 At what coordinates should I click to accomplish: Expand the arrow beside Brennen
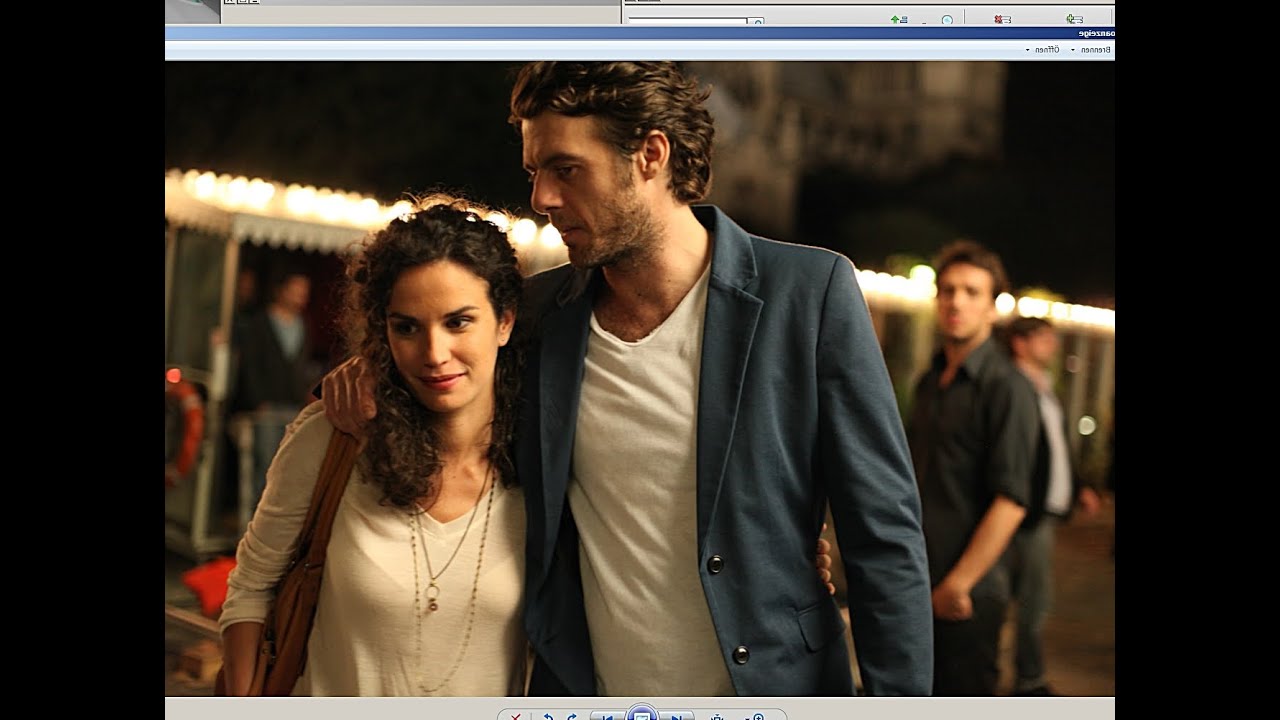click(1073, 49)
